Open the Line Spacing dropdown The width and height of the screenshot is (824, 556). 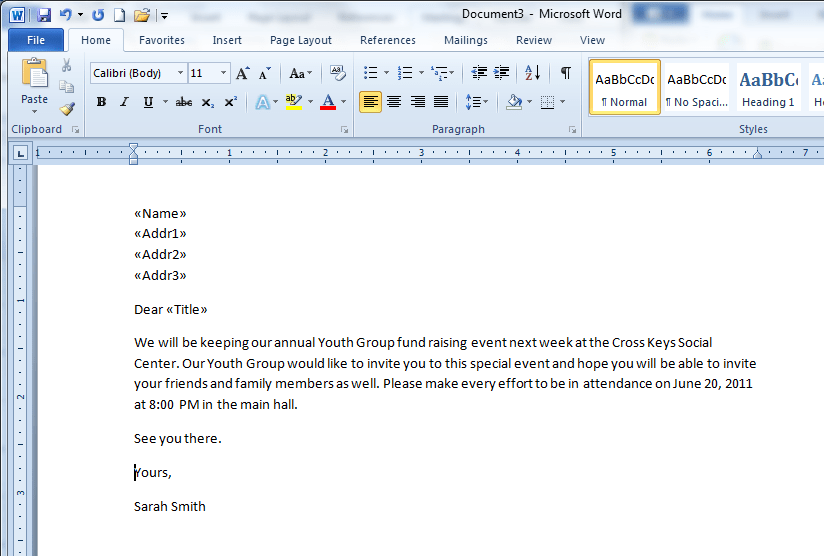(x=477, y=101)
